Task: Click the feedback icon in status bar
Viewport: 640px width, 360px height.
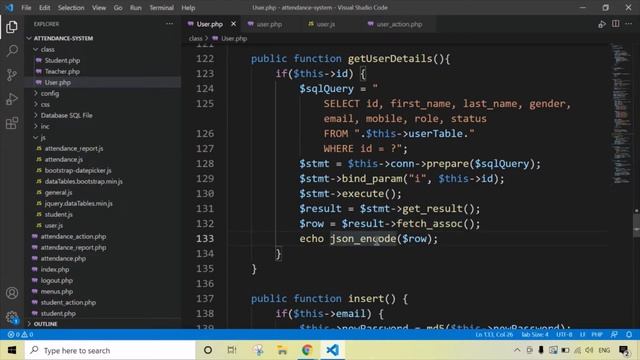Action: pyautogui.click(x=614, y=335)
